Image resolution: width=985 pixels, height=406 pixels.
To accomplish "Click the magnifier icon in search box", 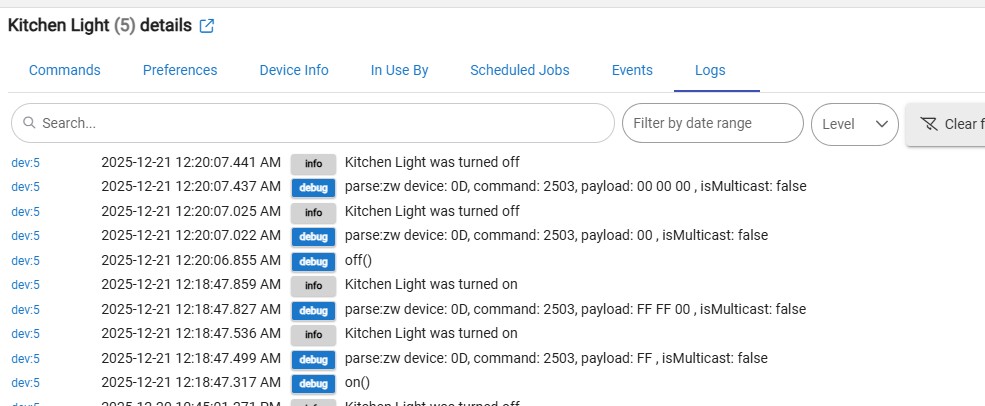I will [28, 123].
